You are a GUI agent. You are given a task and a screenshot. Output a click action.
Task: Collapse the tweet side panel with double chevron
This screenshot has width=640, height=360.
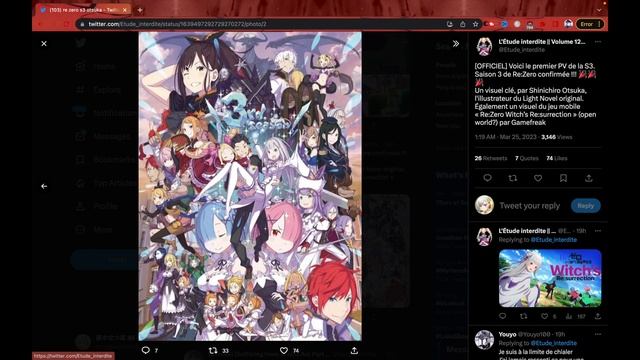[x=456, y=44]
